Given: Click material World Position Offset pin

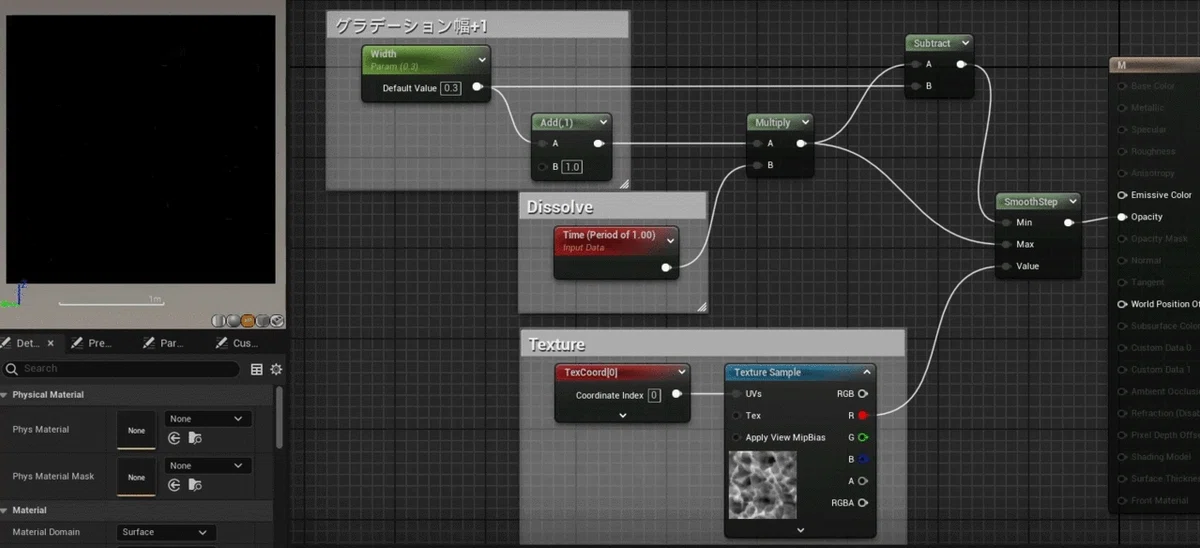Looking at the screenshot, I should coord(1122,304).
